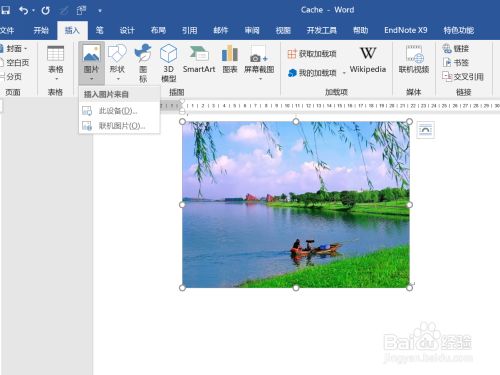Image resolution: width=500 pixels, height=375 pixels.
Task: Click the picture's bottom-right resize handle
Action: 409,288
